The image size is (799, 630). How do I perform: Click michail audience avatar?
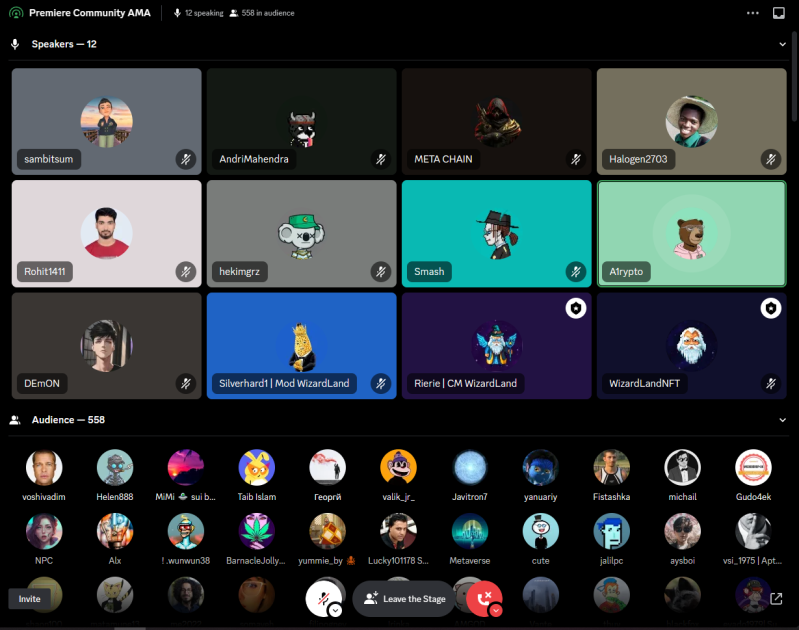tap(682, 467)
